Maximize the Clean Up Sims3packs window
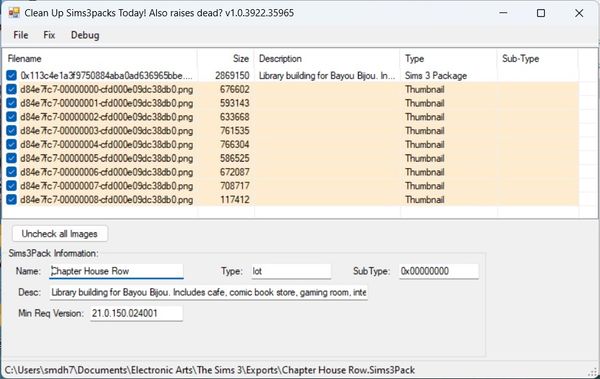The height and width of the screenshot is (379, 600). tap(541, 13)
